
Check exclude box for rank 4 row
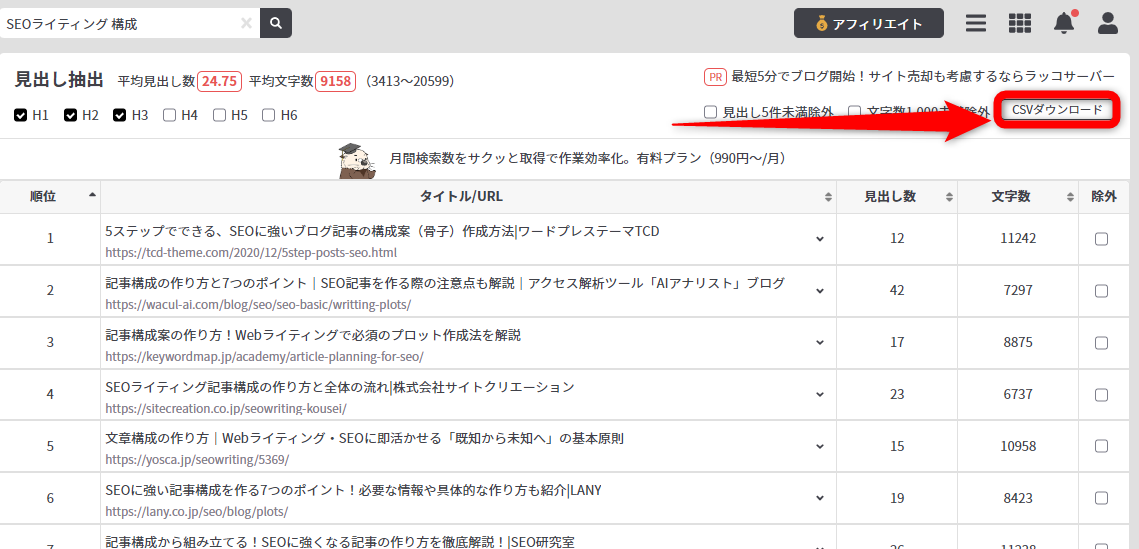click(x=1101, y=394)
